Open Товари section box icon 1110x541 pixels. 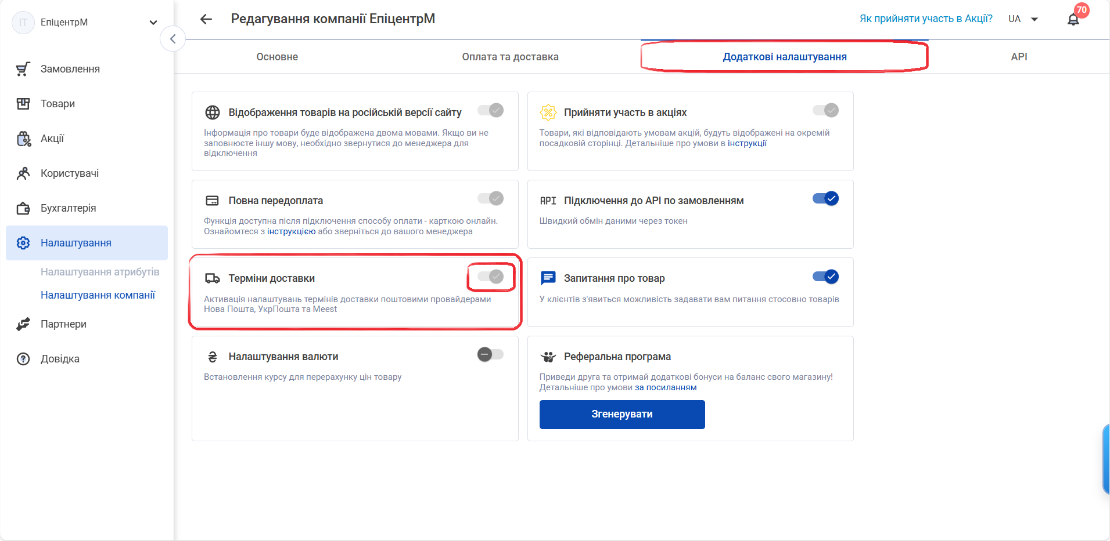[x=23, y=103]
